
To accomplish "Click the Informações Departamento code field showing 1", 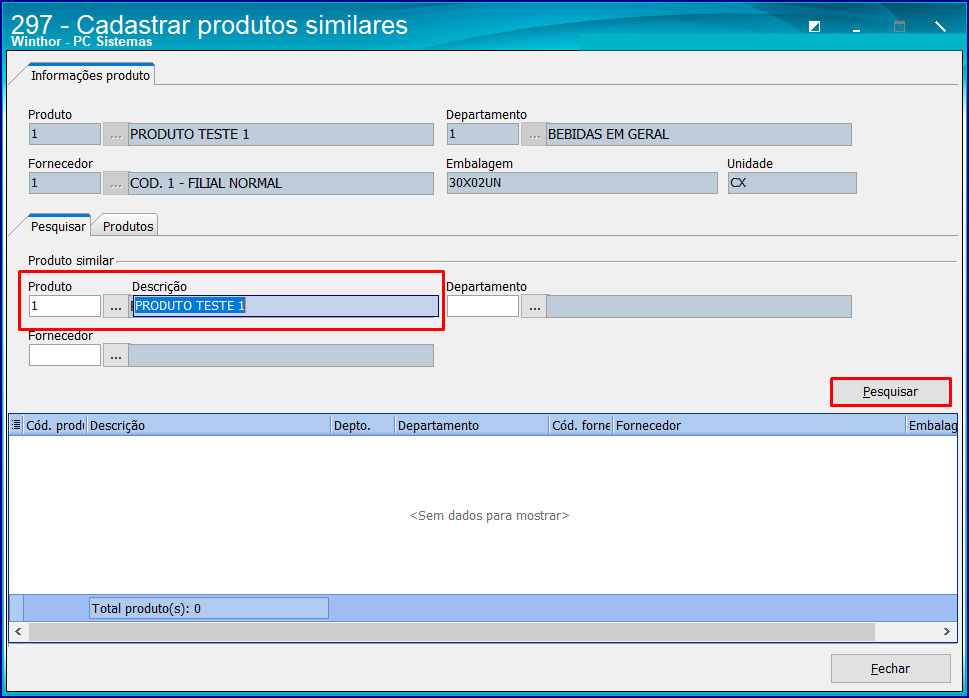I will point(483,134).
